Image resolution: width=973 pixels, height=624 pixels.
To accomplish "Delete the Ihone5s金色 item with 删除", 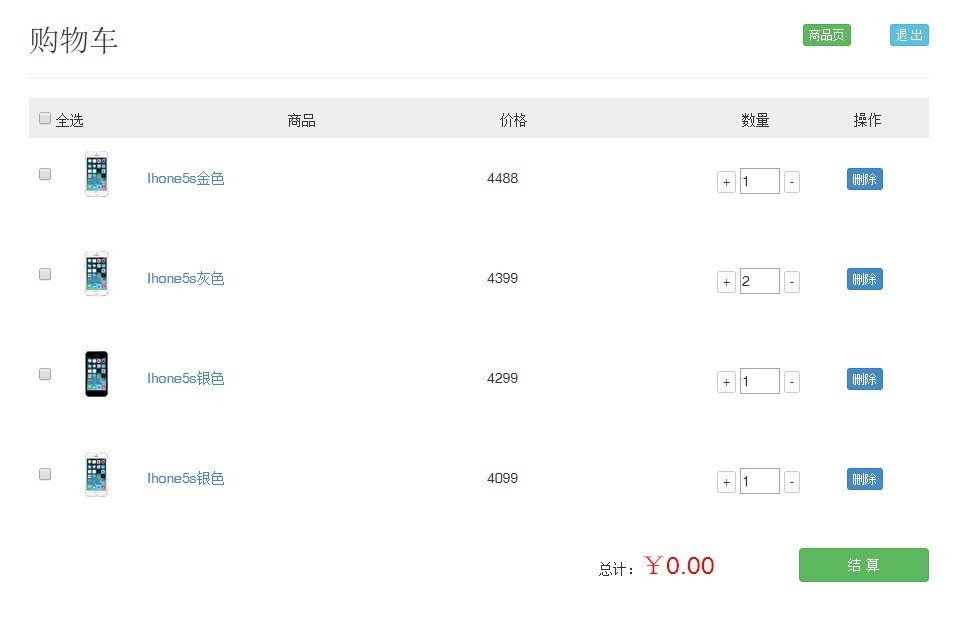I will point(864,179).
